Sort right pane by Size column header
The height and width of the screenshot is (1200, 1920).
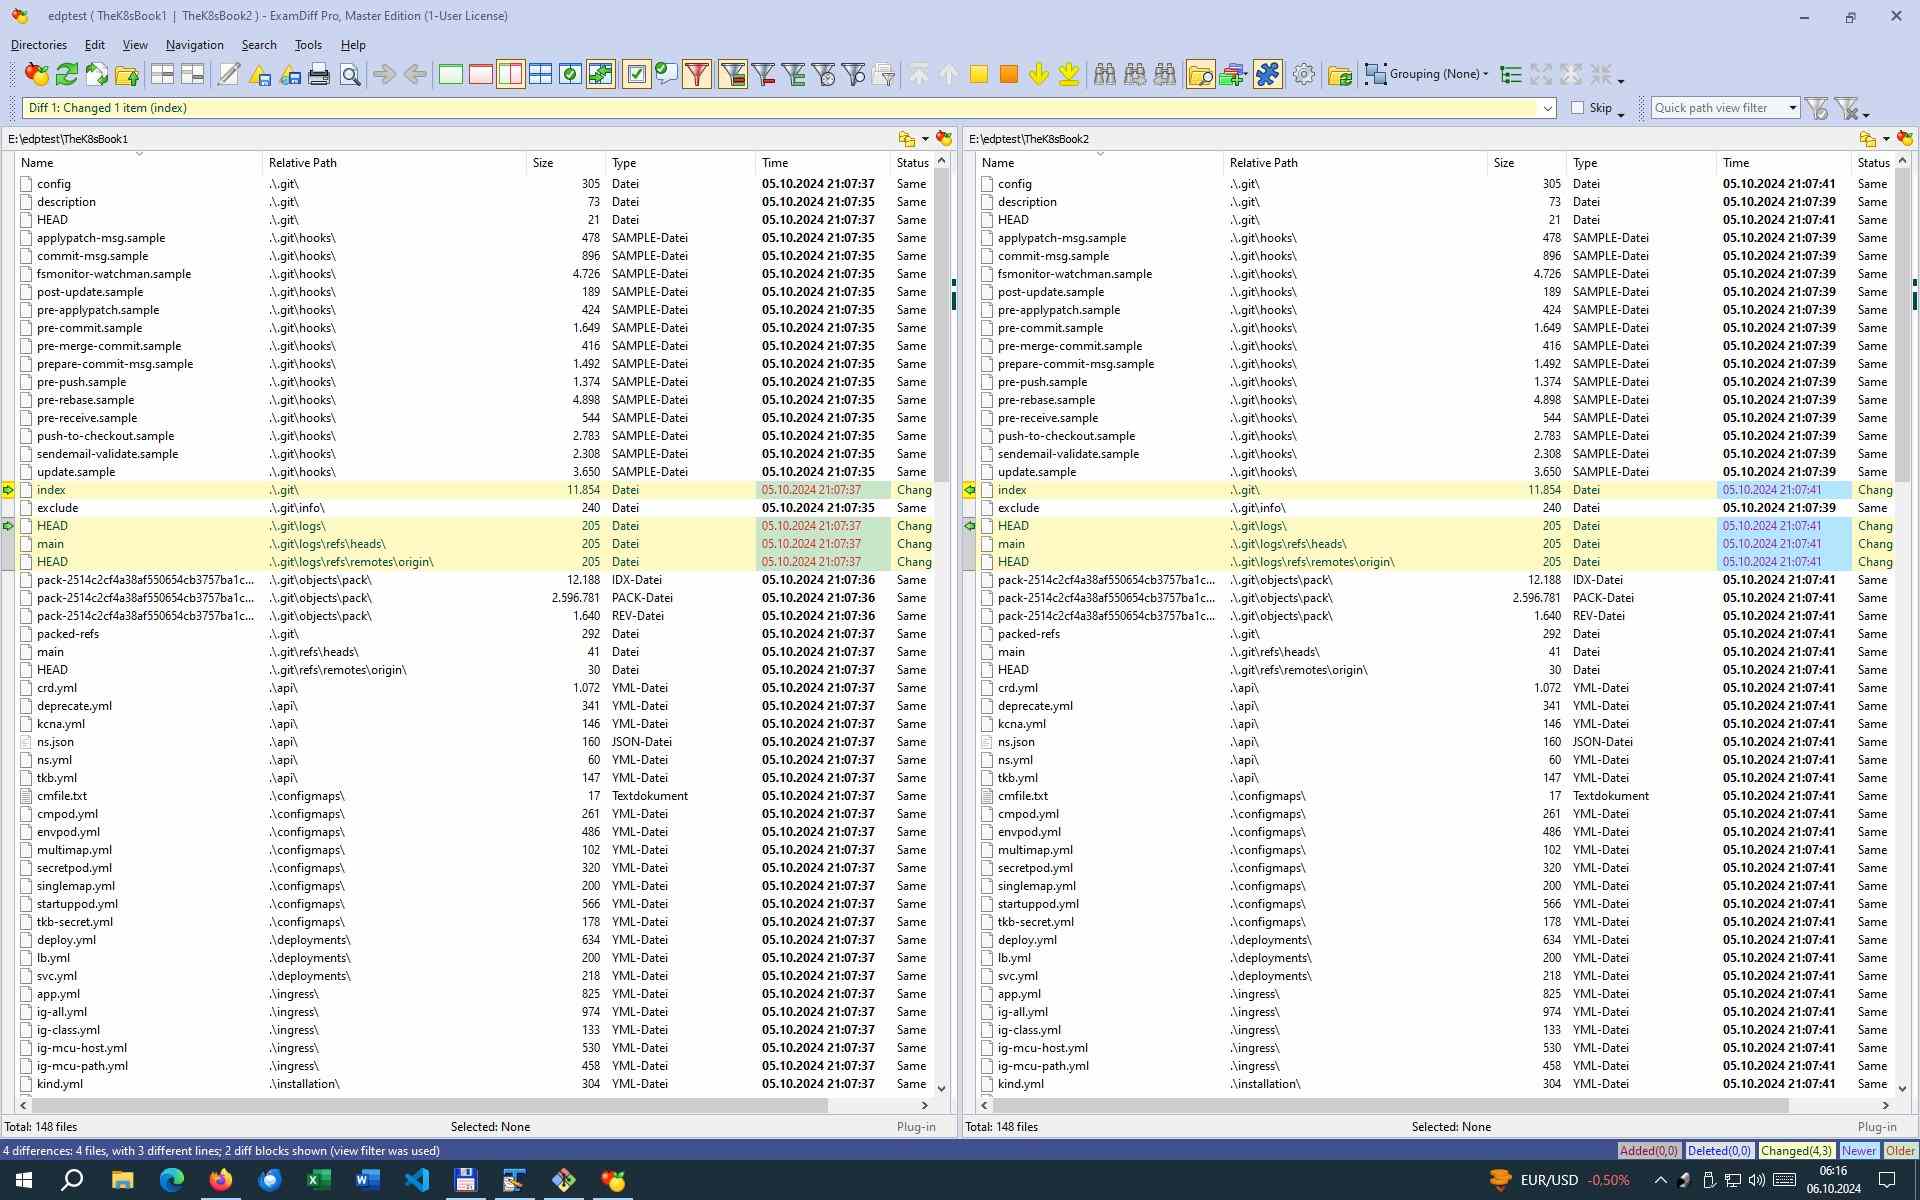pos(1527,163)
